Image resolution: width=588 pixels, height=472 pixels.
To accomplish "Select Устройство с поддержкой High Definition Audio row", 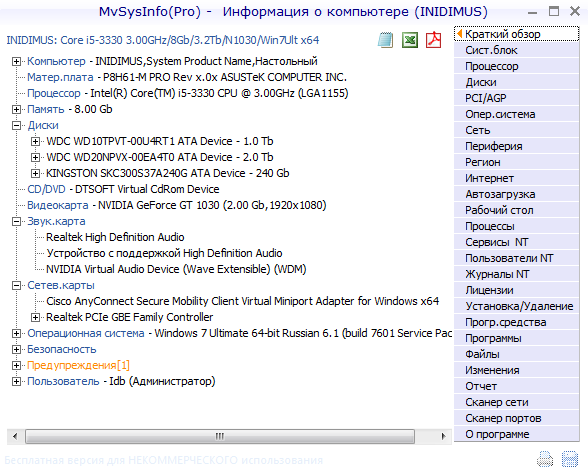I will click(164, 253).
